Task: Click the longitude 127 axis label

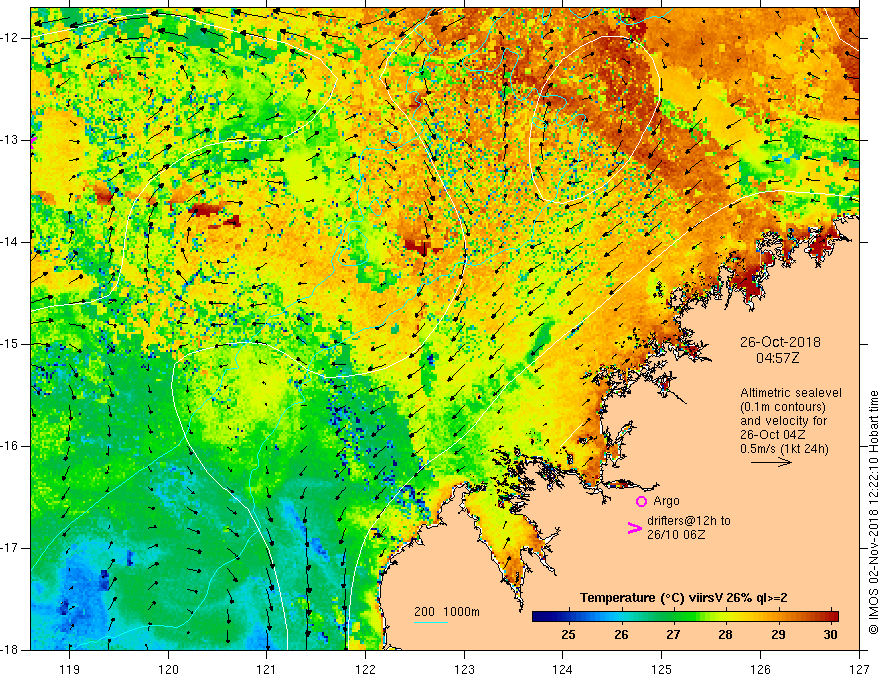Action: pos(859,669)
